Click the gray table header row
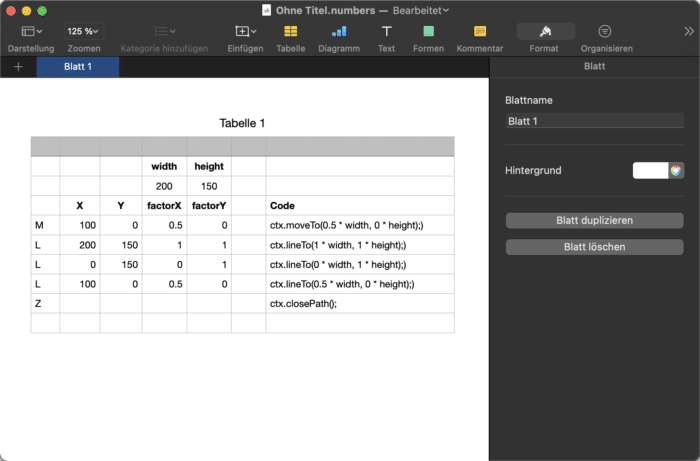 click(242, 146)
